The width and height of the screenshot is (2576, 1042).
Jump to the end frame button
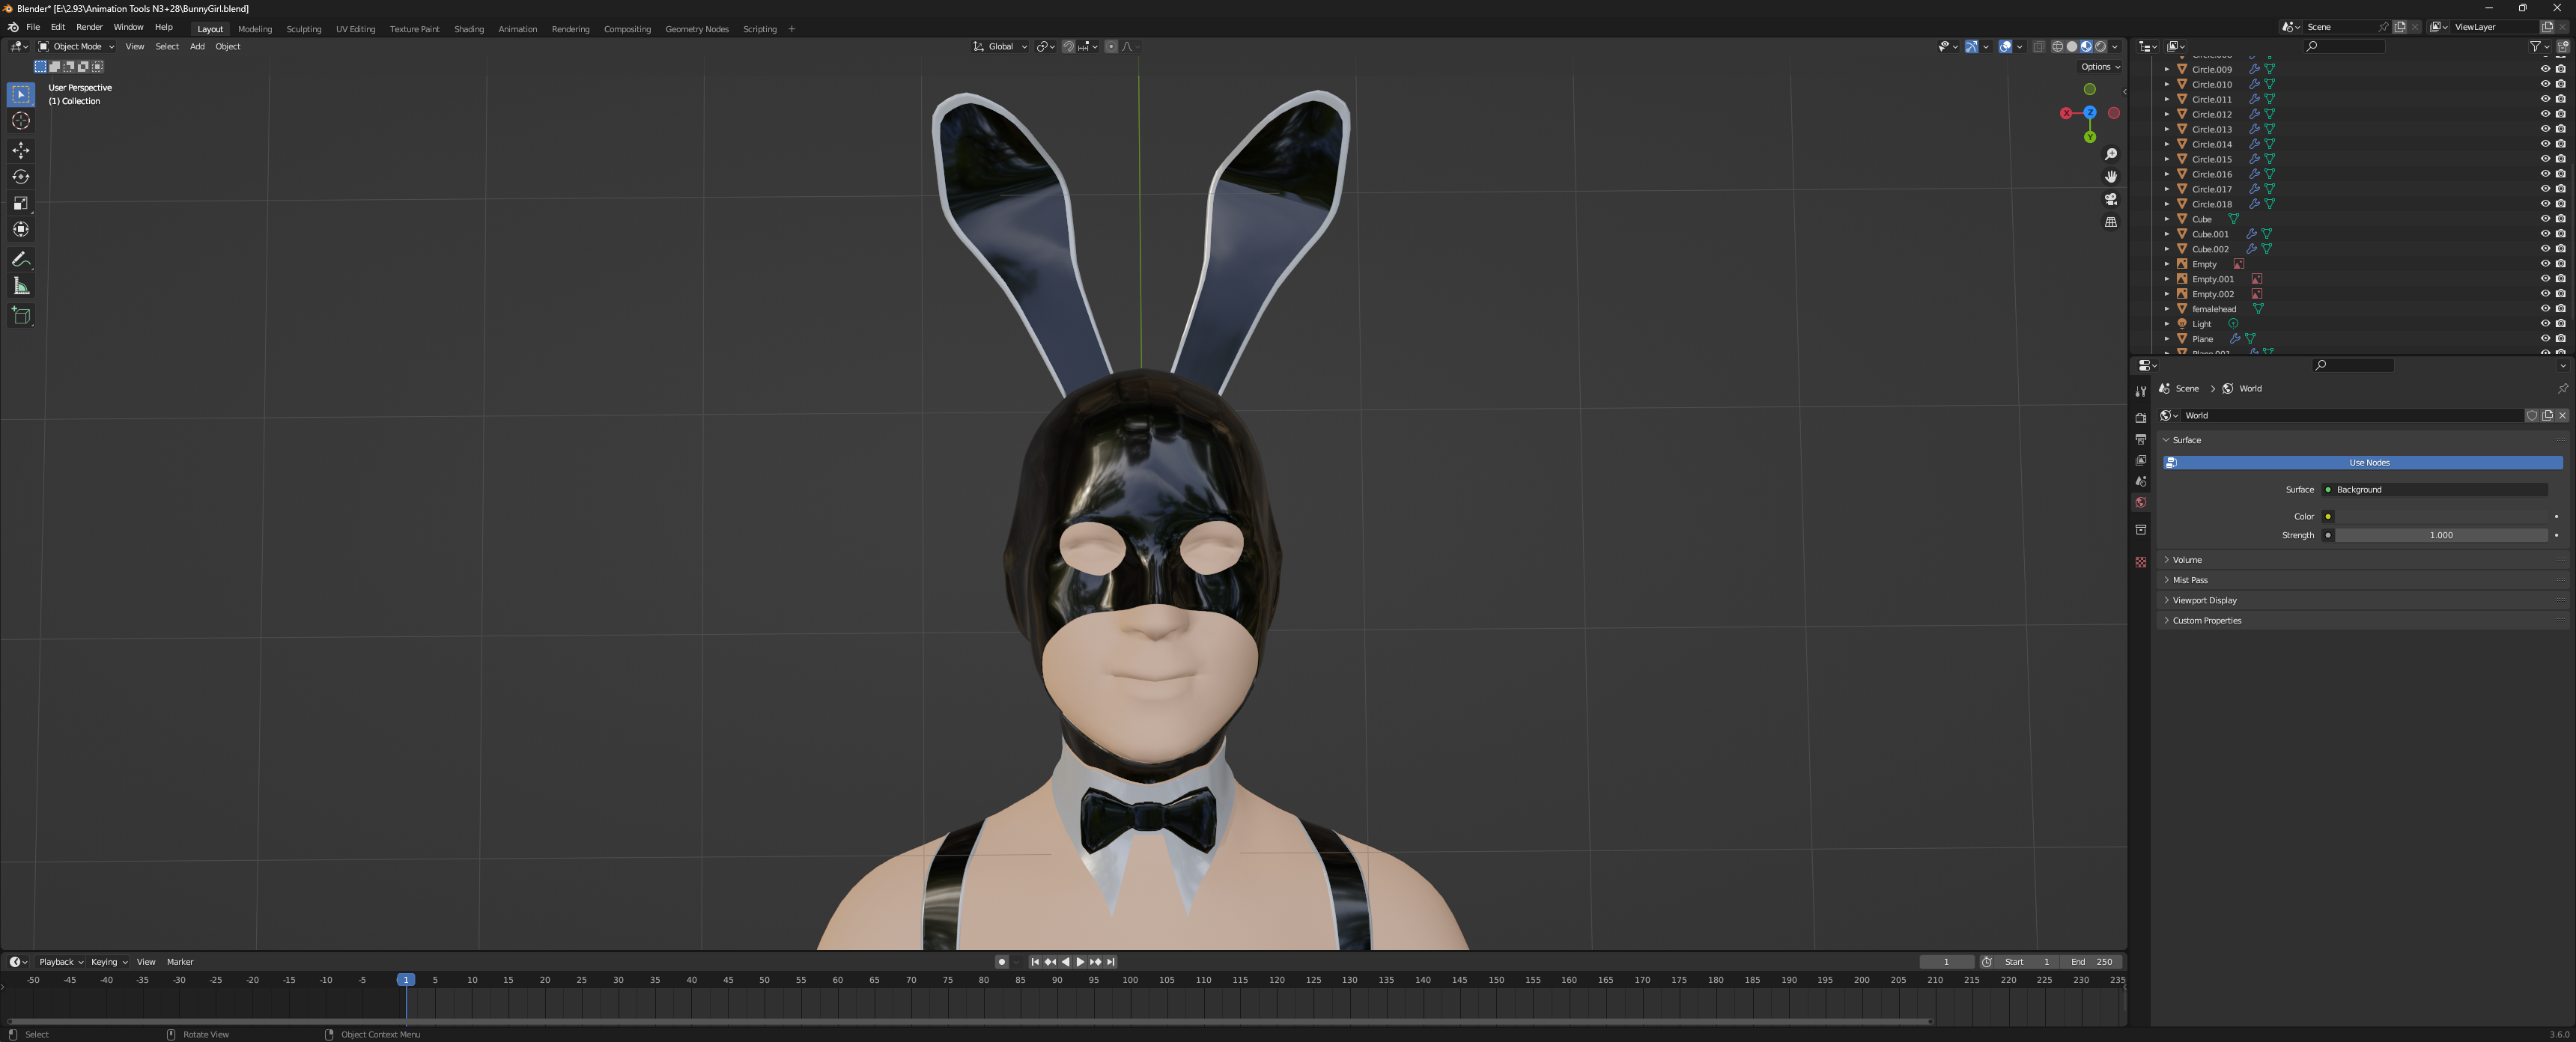click(x=1111, y=962)
